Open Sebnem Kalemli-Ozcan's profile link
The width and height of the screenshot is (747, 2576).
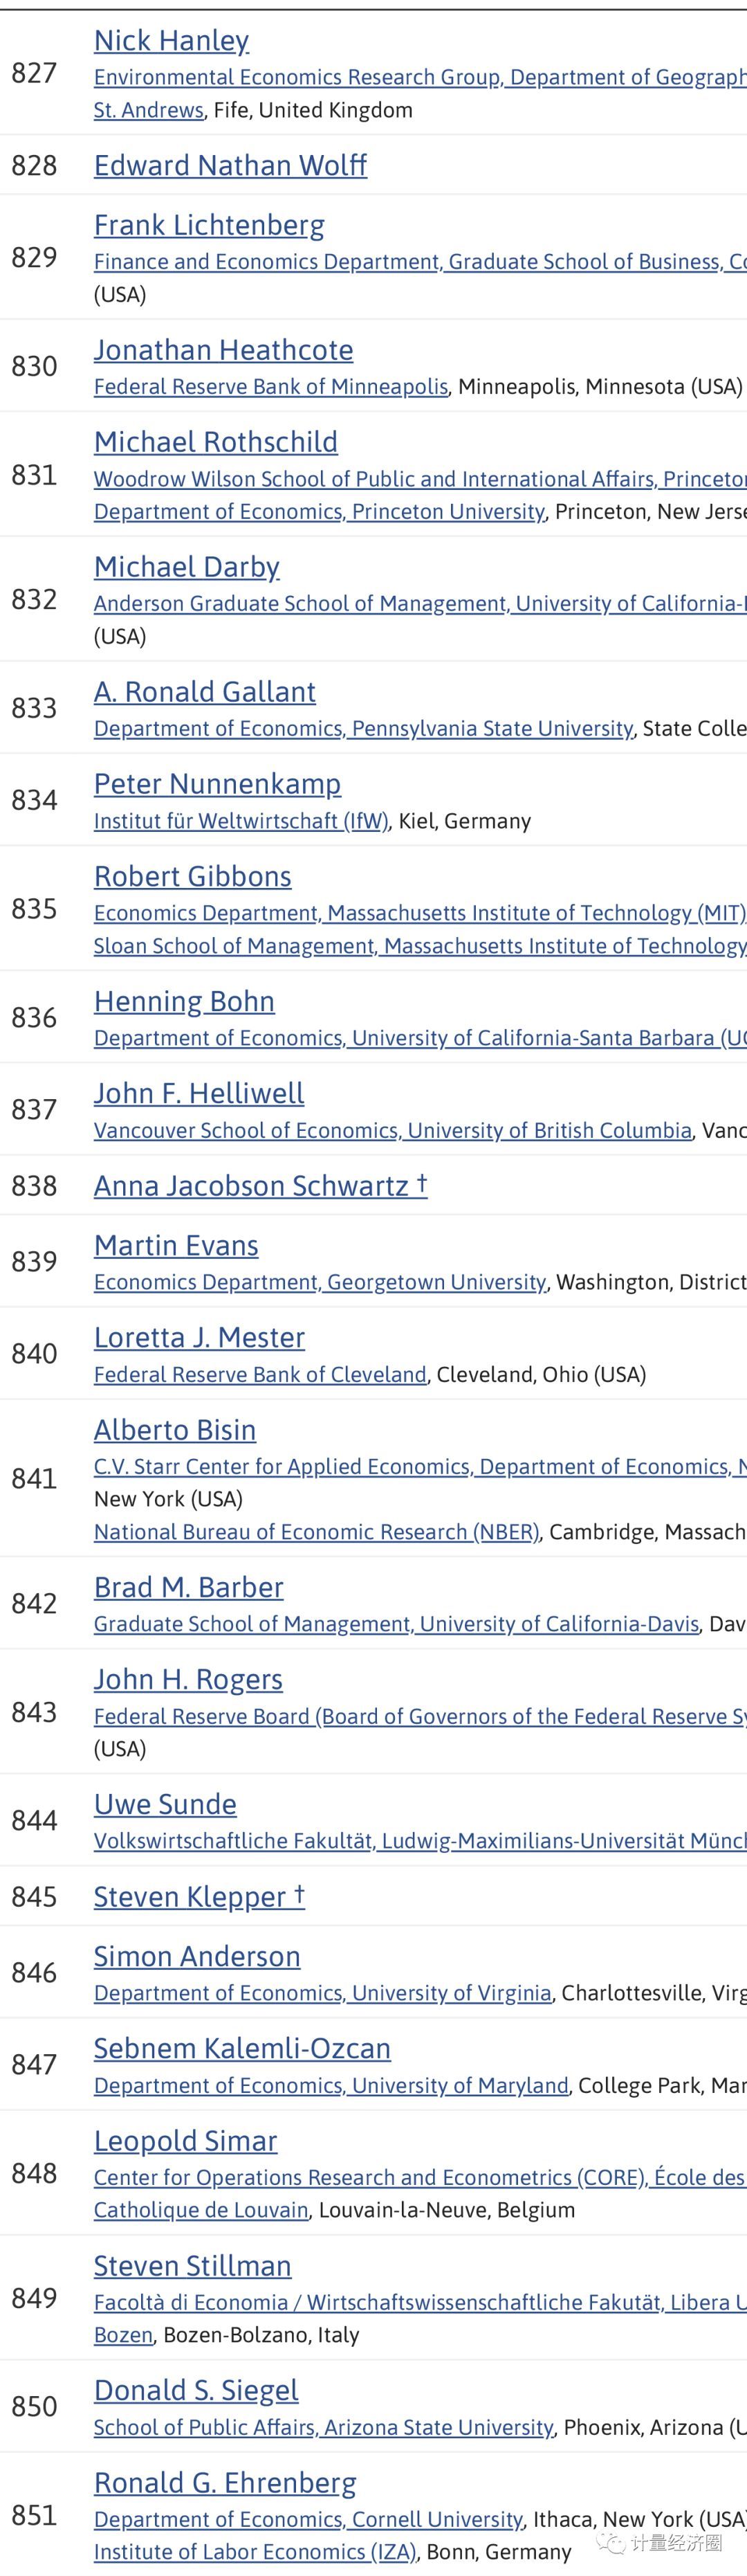242,2049
